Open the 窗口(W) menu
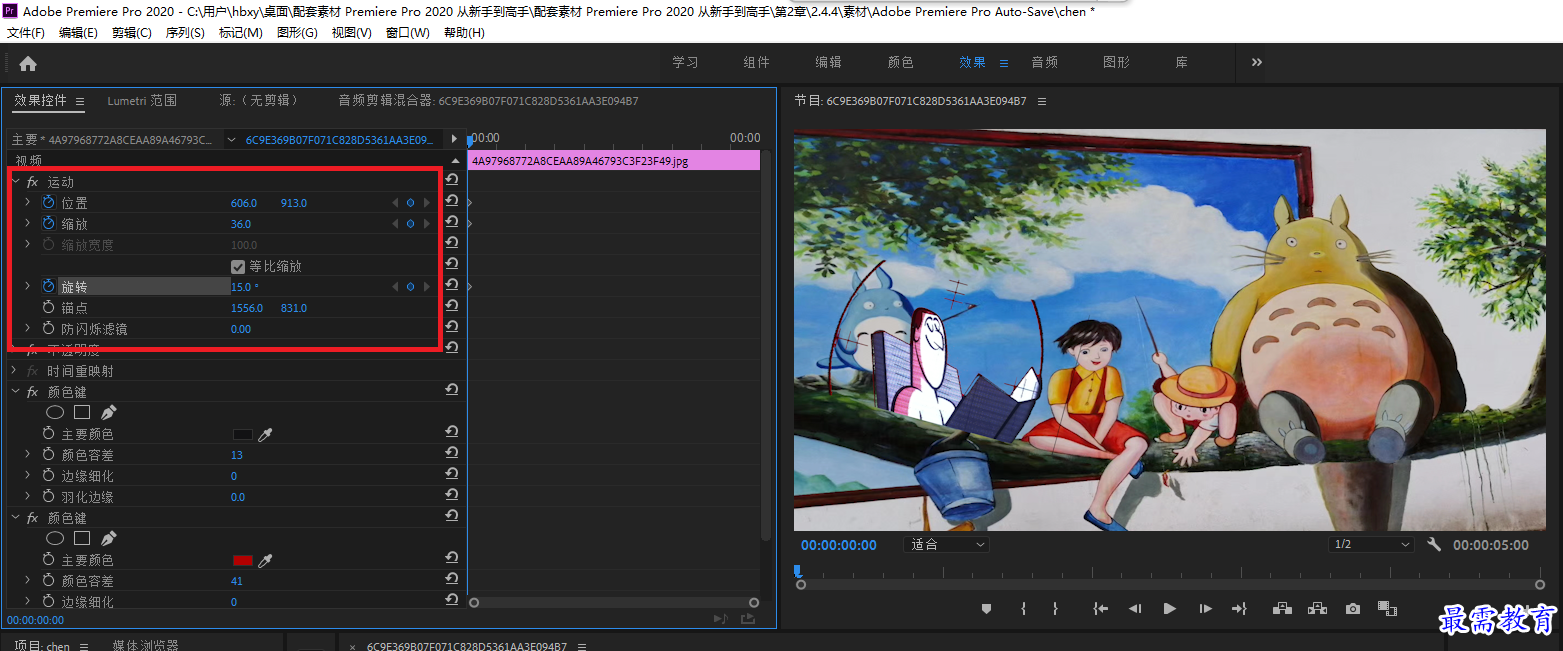Image resolution: width=1563 pixels, height=651 pixels. click(x=408, y=33)
